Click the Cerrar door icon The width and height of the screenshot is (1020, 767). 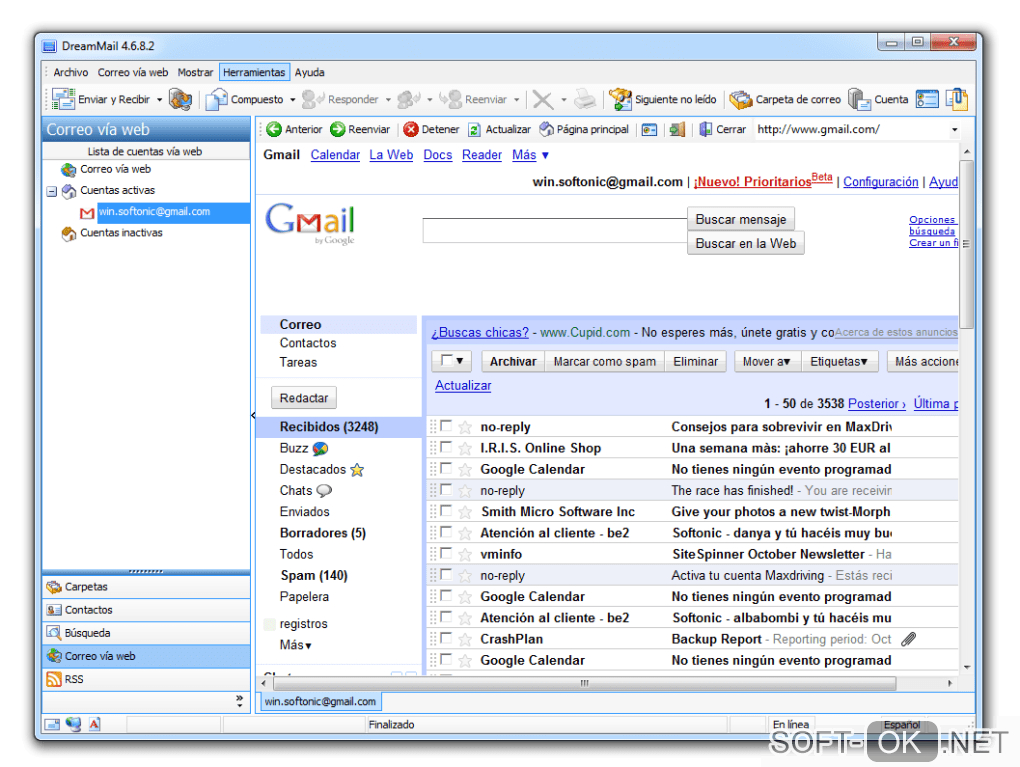(x=706, y=129)
